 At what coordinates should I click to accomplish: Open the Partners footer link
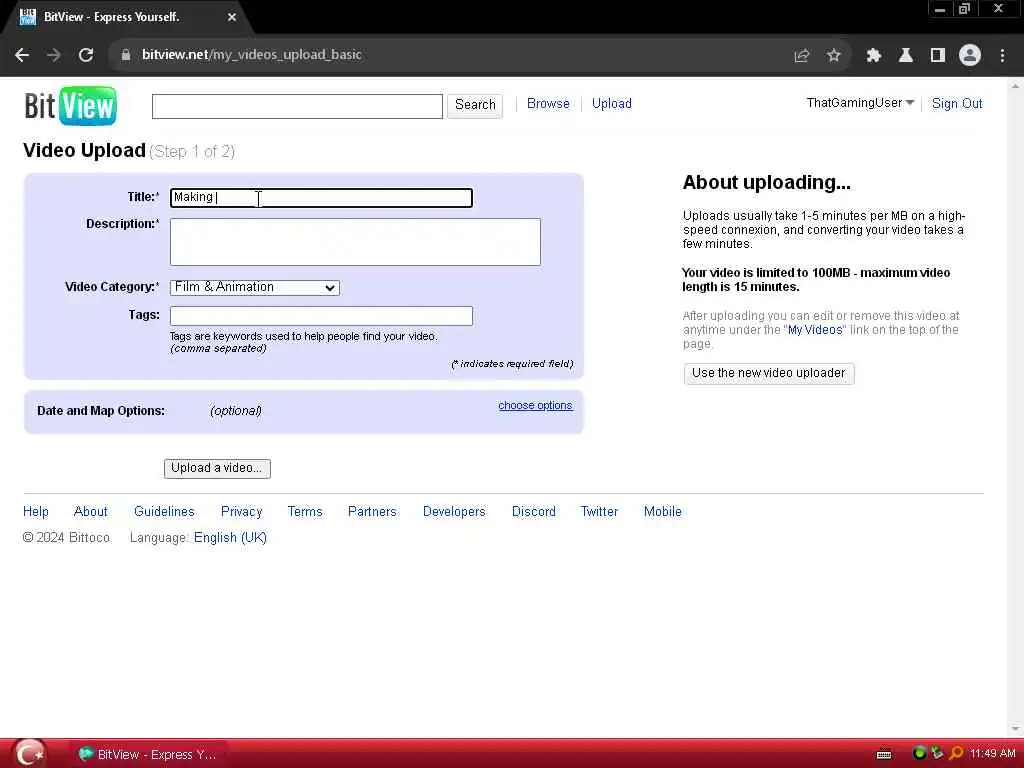coord(372,512)
